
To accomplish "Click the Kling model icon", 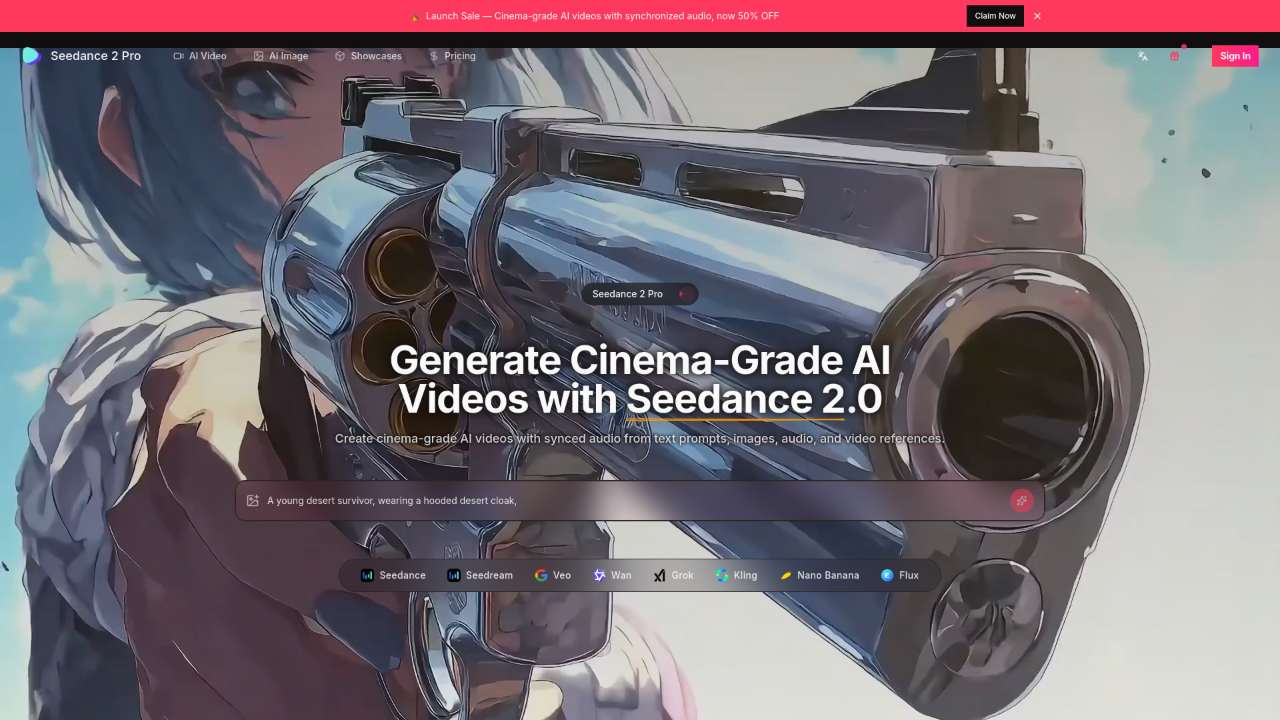I will pyautogui.click(x=722, y=575).
